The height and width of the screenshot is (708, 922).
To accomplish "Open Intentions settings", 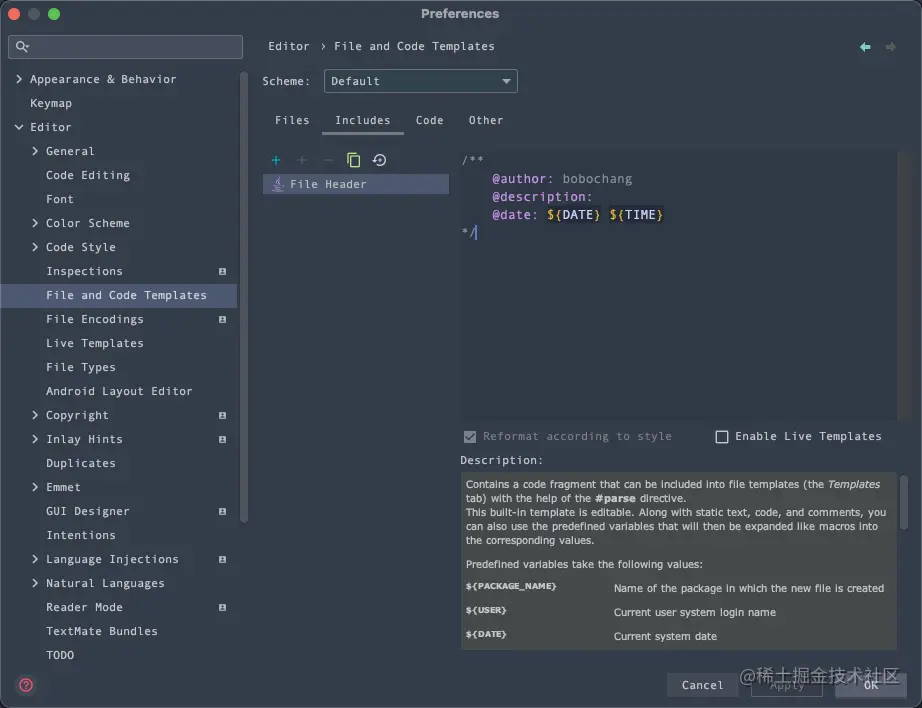I will click(x=81, y=535).
